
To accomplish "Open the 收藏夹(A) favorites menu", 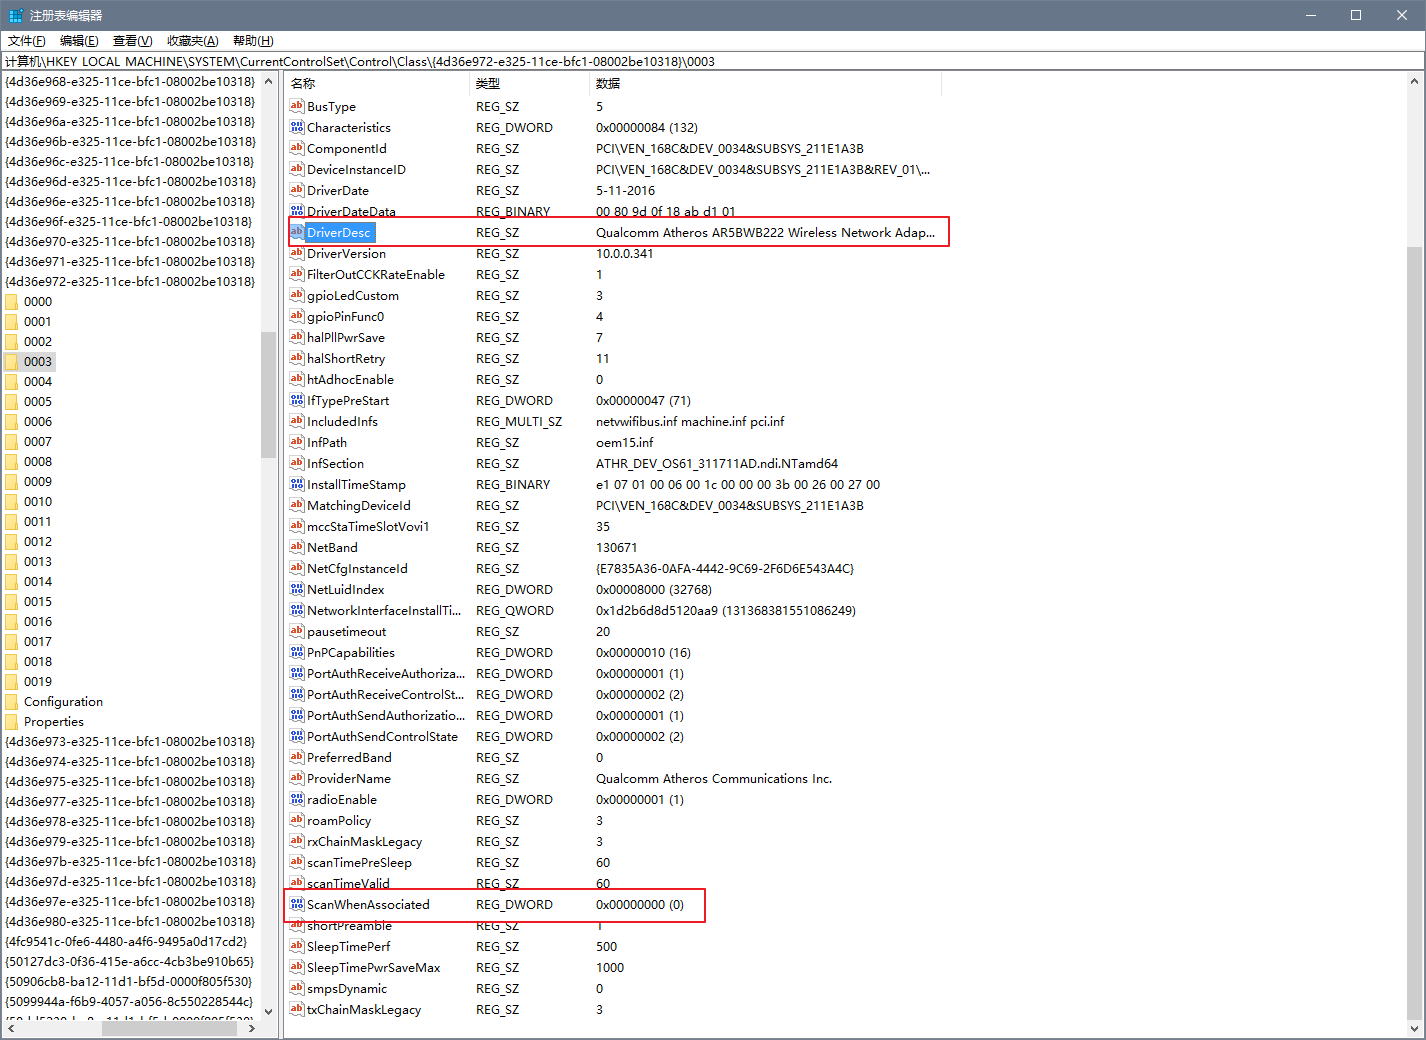I will [192, 41].
